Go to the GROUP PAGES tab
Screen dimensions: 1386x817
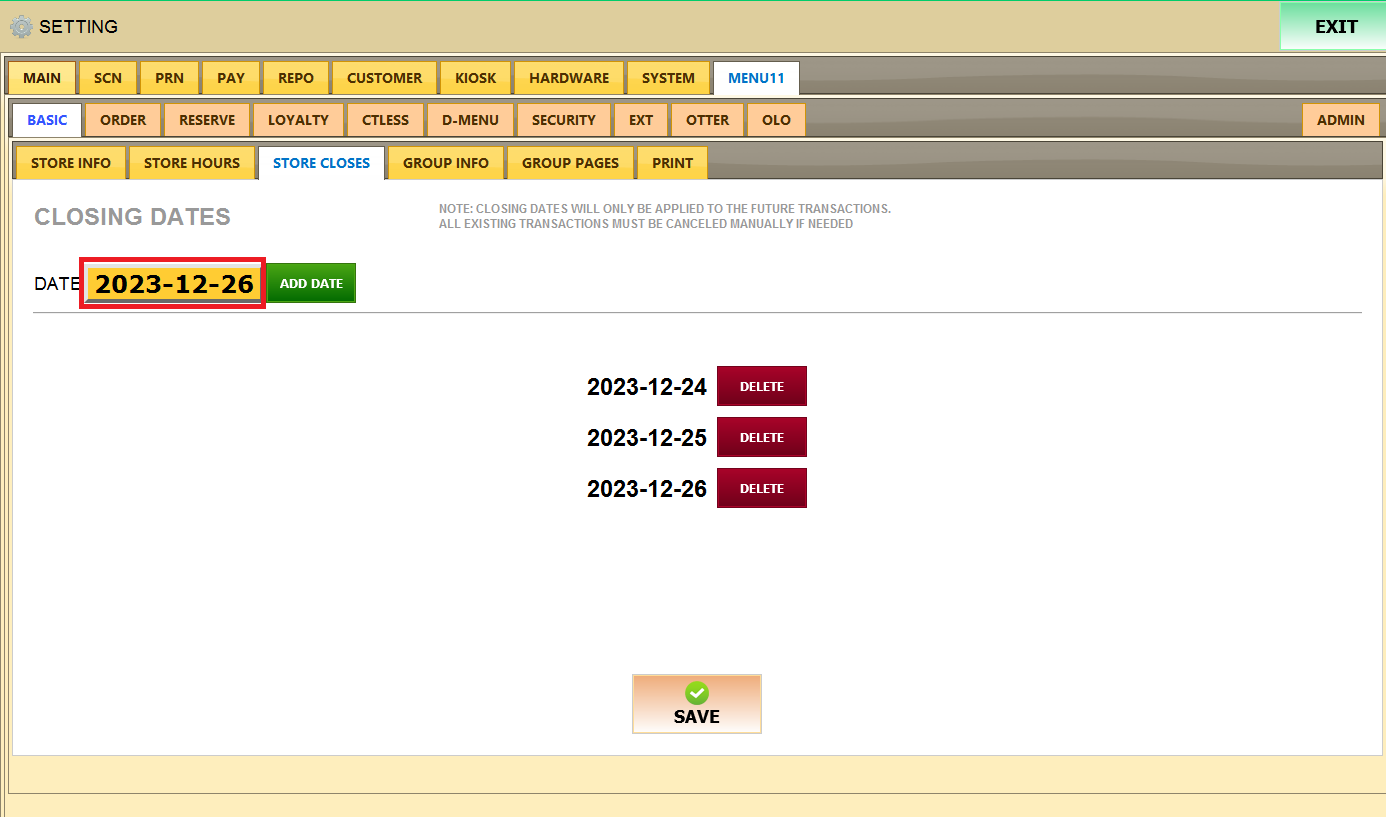click(570, 163)
